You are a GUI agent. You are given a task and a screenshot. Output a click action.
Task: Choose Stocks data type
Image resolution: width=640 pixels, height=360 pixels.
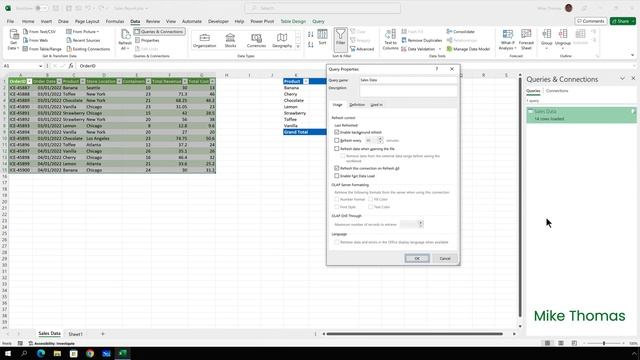pyautogui.click(x=230, y=40)
